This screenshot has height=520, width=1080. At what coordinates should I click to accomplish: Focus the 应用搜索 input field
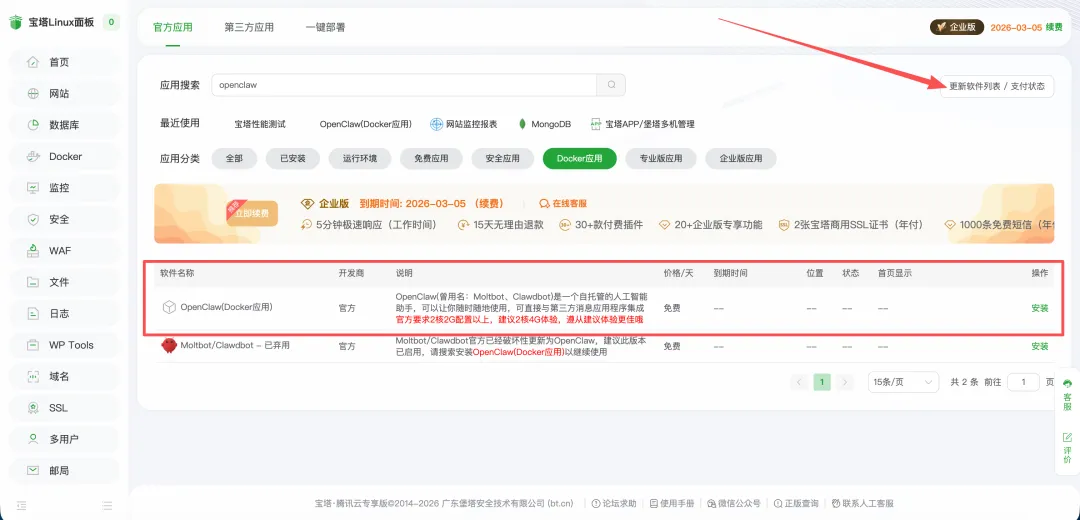point(404,85)
